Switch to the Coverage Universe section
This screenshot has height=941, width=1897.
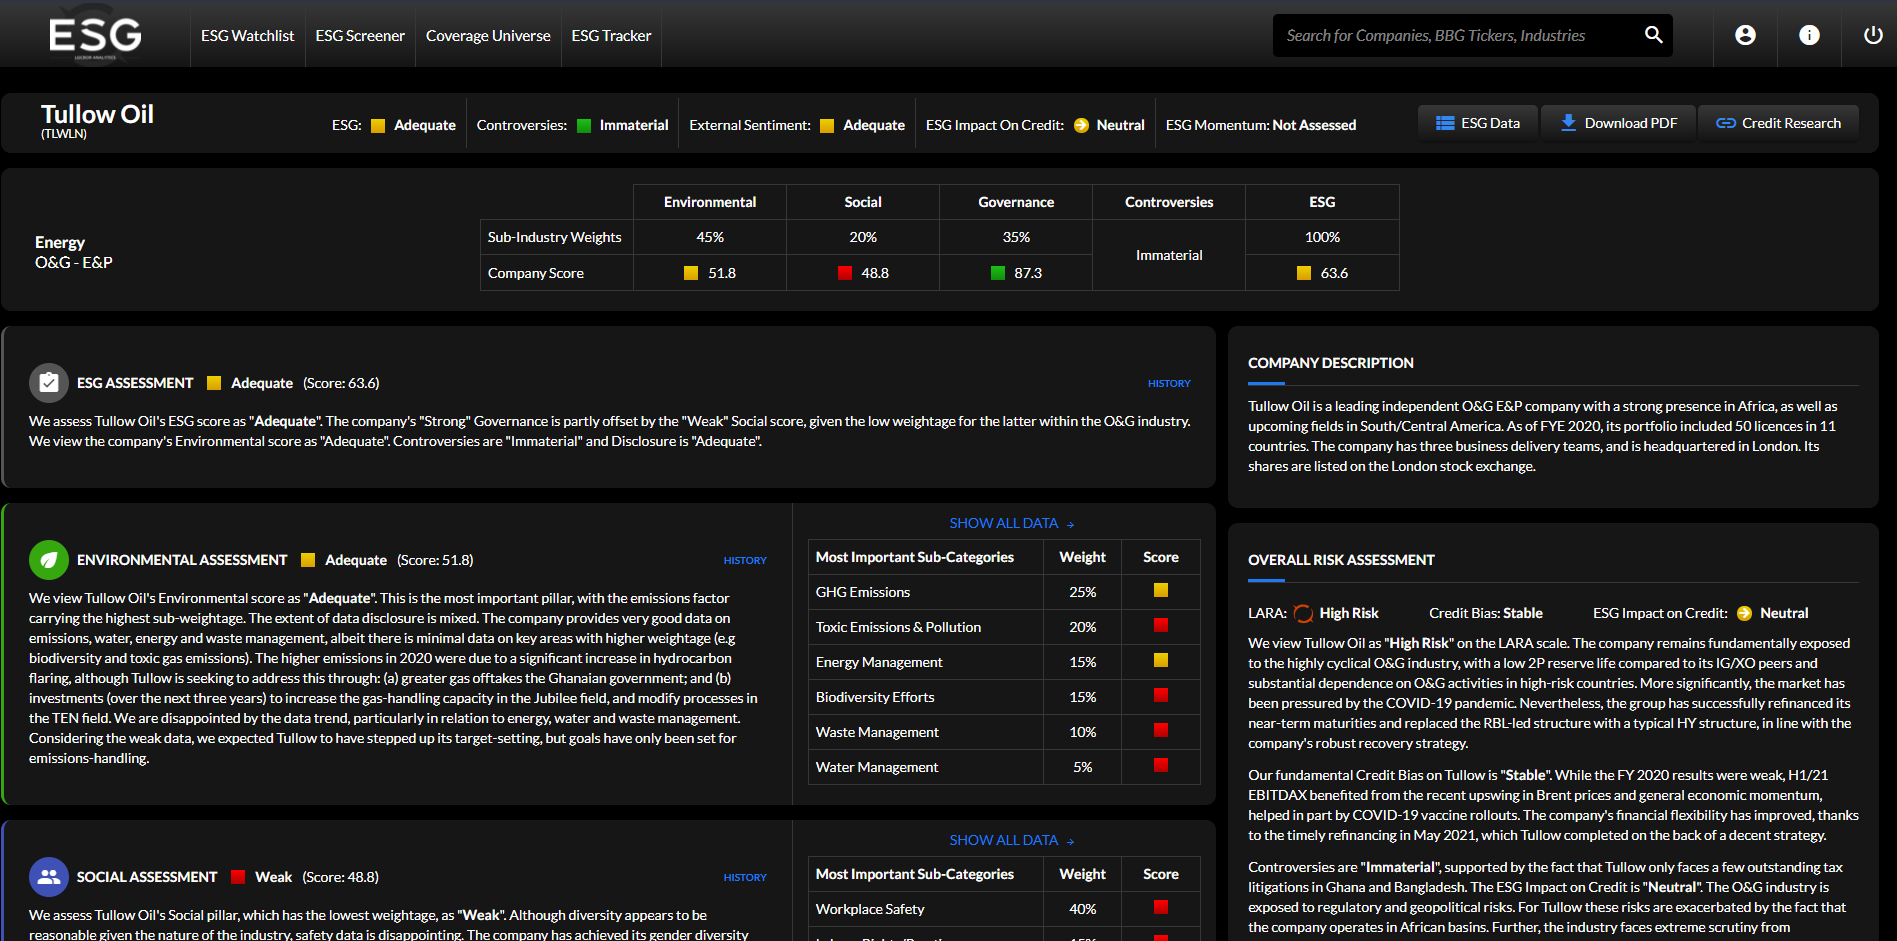(x=487, y=35)
